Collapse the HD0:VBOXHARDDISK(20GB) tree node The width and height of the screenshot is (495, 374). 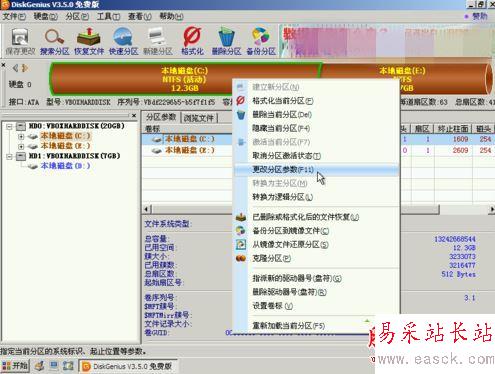(9, 126)
